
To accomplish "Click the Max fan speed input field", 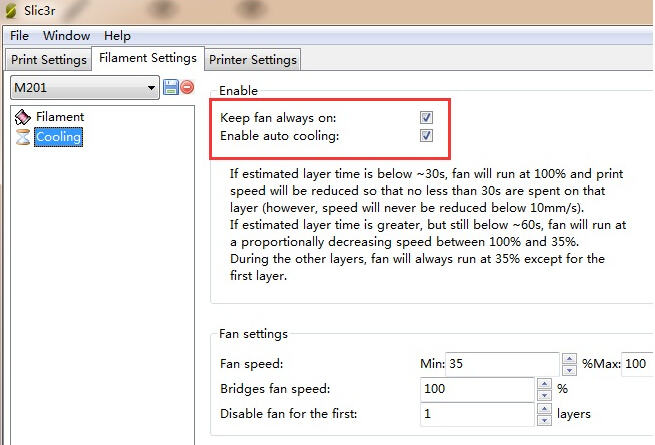I will click(x=639, y=364).
